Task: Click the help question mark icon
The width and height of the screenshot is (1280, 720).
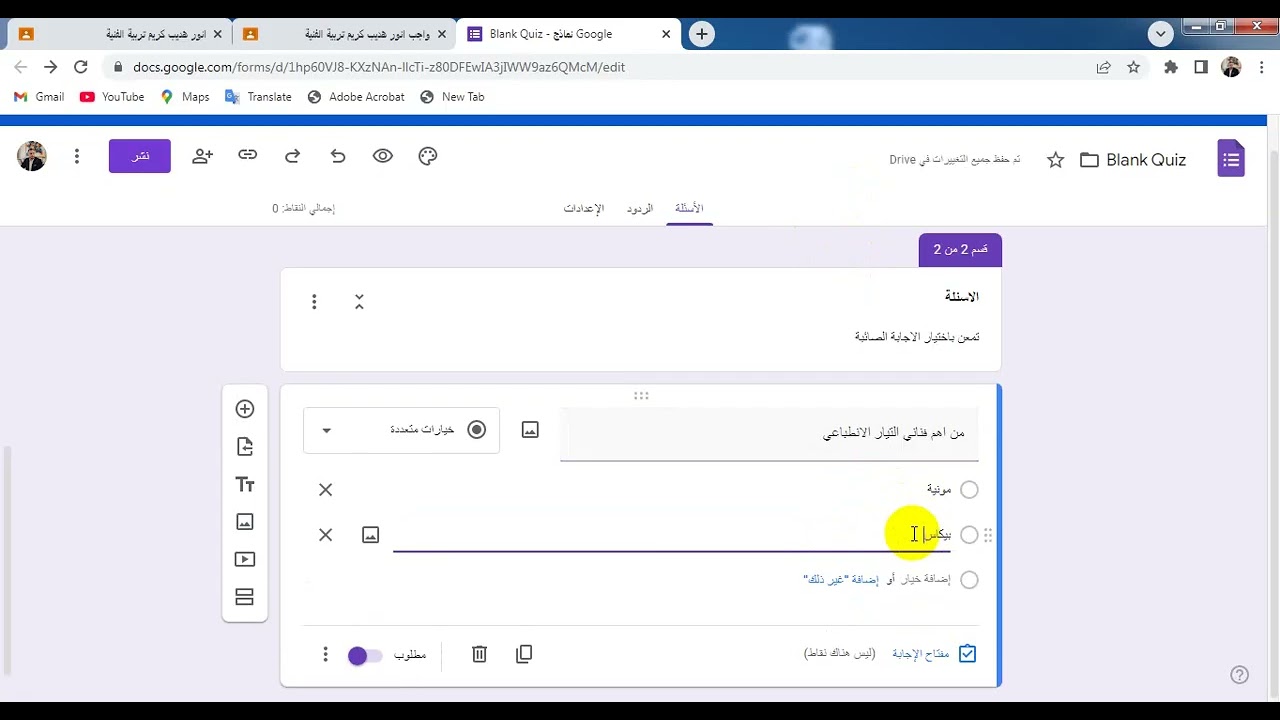Action: tap(1240, 675)
